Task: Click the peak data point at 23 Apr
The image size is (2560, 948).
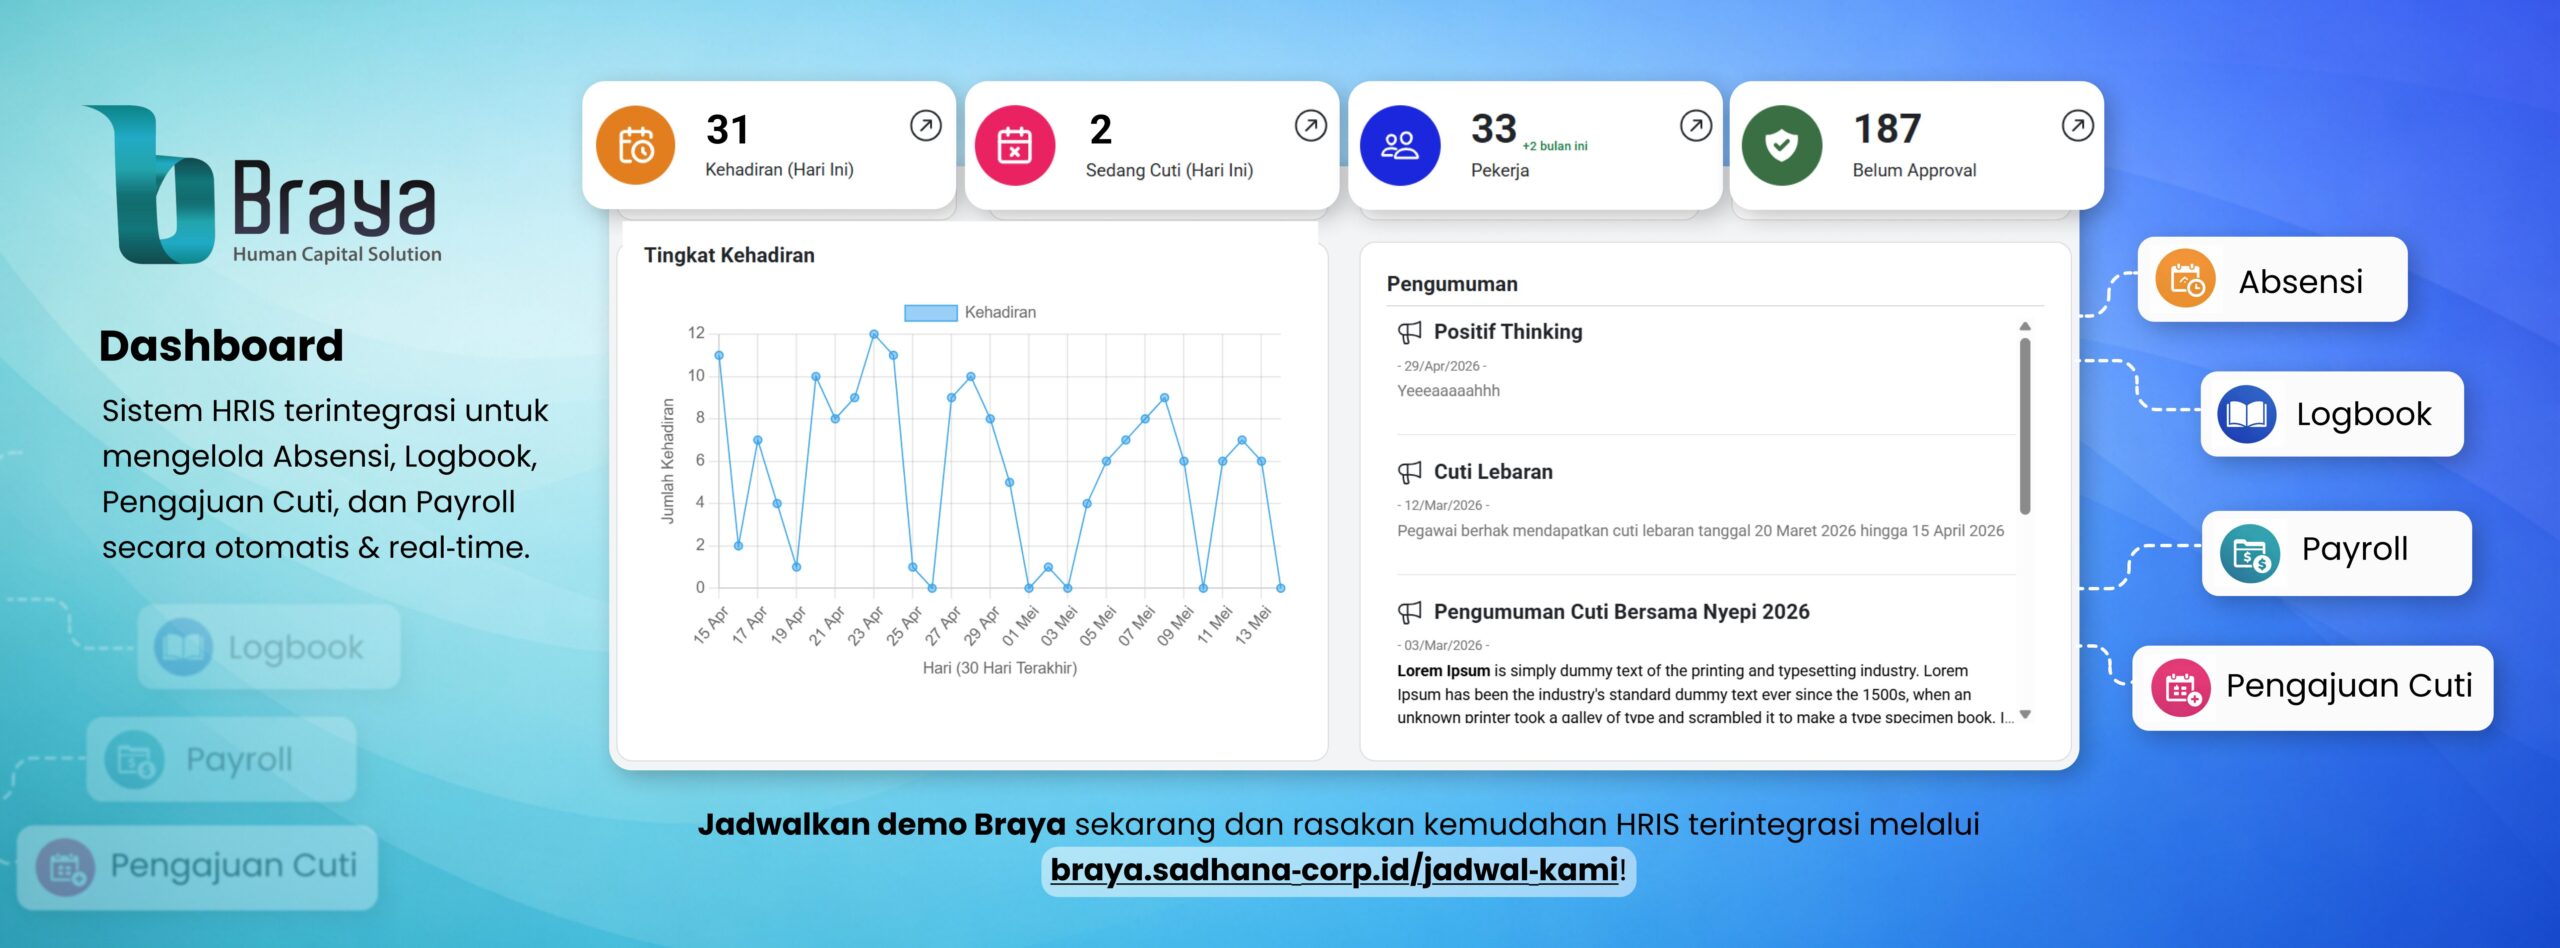Action: point(874,334)
